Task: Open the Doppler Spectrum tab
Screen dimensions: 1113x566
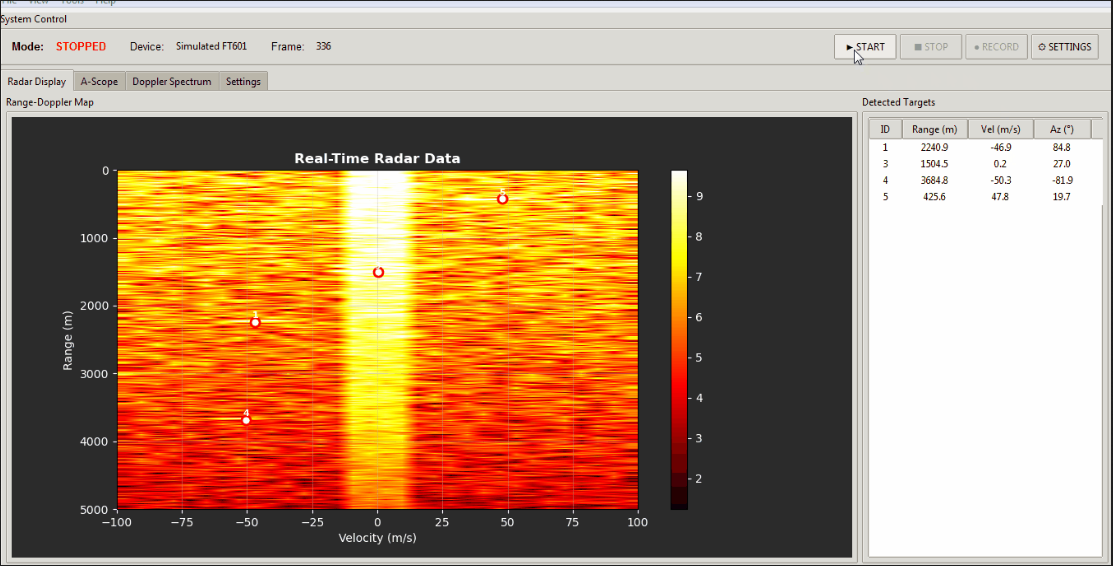Action: (172, 81)
